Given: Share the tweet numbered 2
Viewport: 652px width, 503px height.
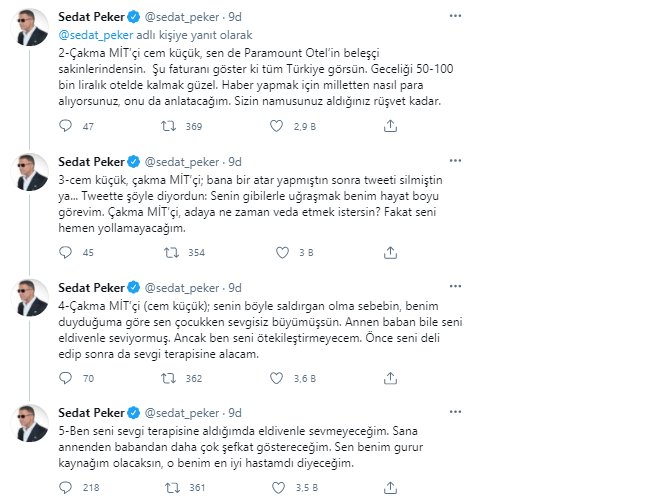Looking at the screenshot, I should 390,126.
